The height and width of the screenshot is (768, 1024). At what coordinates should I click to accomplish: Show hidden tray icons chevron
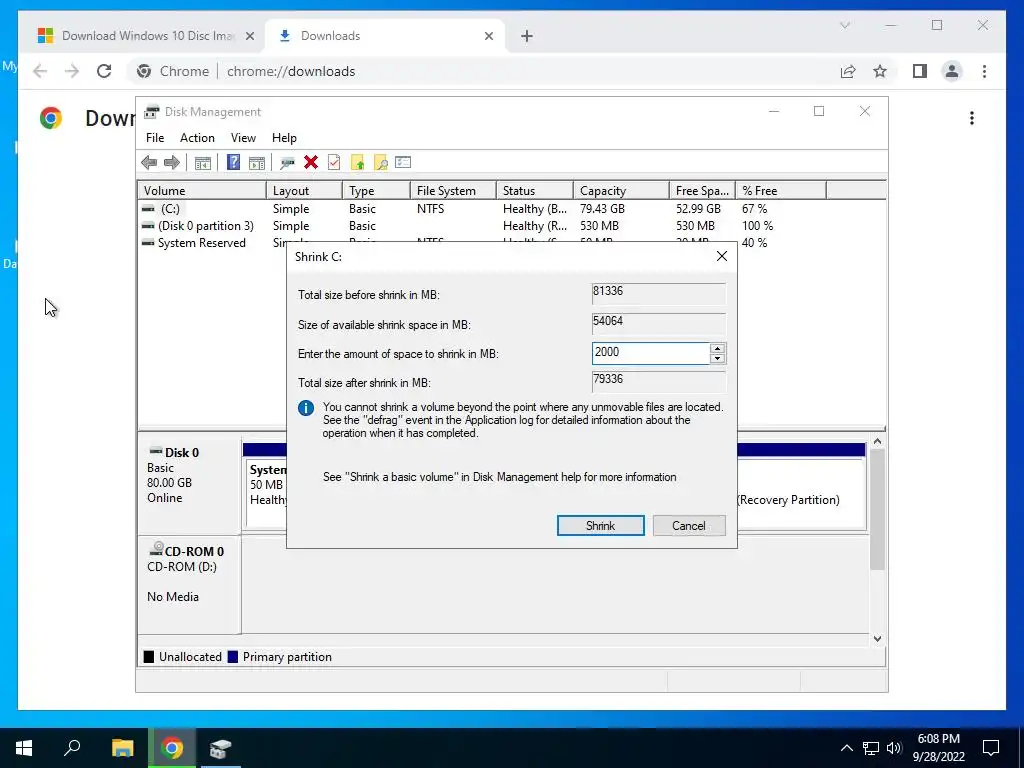click(x=846, y=748)
